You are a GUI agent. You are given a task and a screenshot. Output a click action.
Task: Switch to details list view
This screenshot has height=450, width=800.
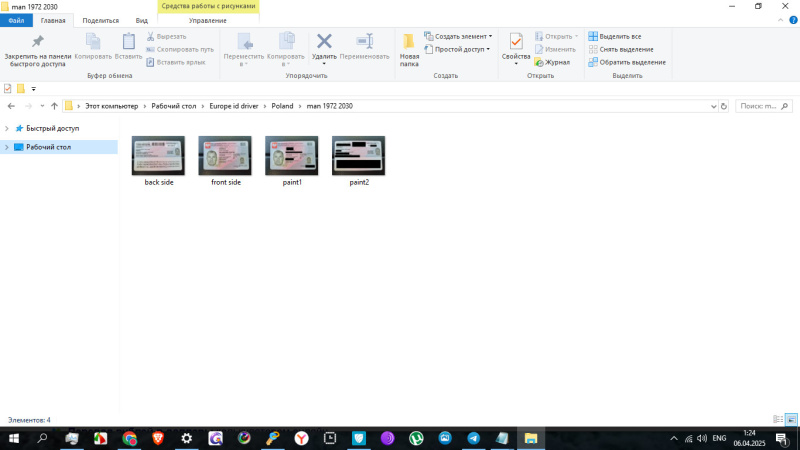778,420
